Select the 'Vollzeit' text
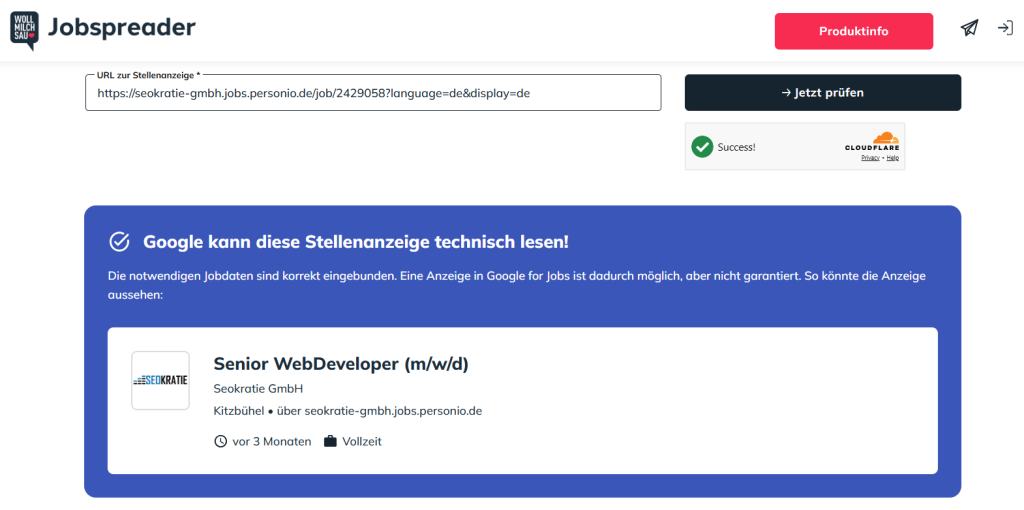The height and width of the screenshot is (510, 1024). tap(362, 441)
